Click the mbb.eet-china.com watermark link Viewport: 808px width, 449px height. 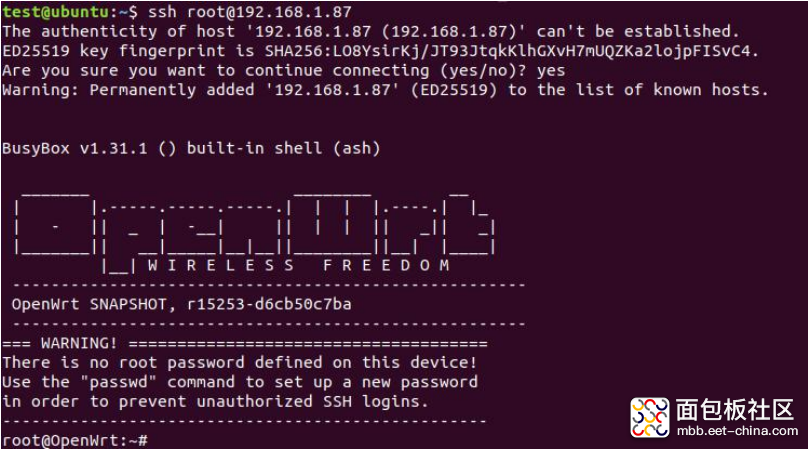[x=737, y=431]
